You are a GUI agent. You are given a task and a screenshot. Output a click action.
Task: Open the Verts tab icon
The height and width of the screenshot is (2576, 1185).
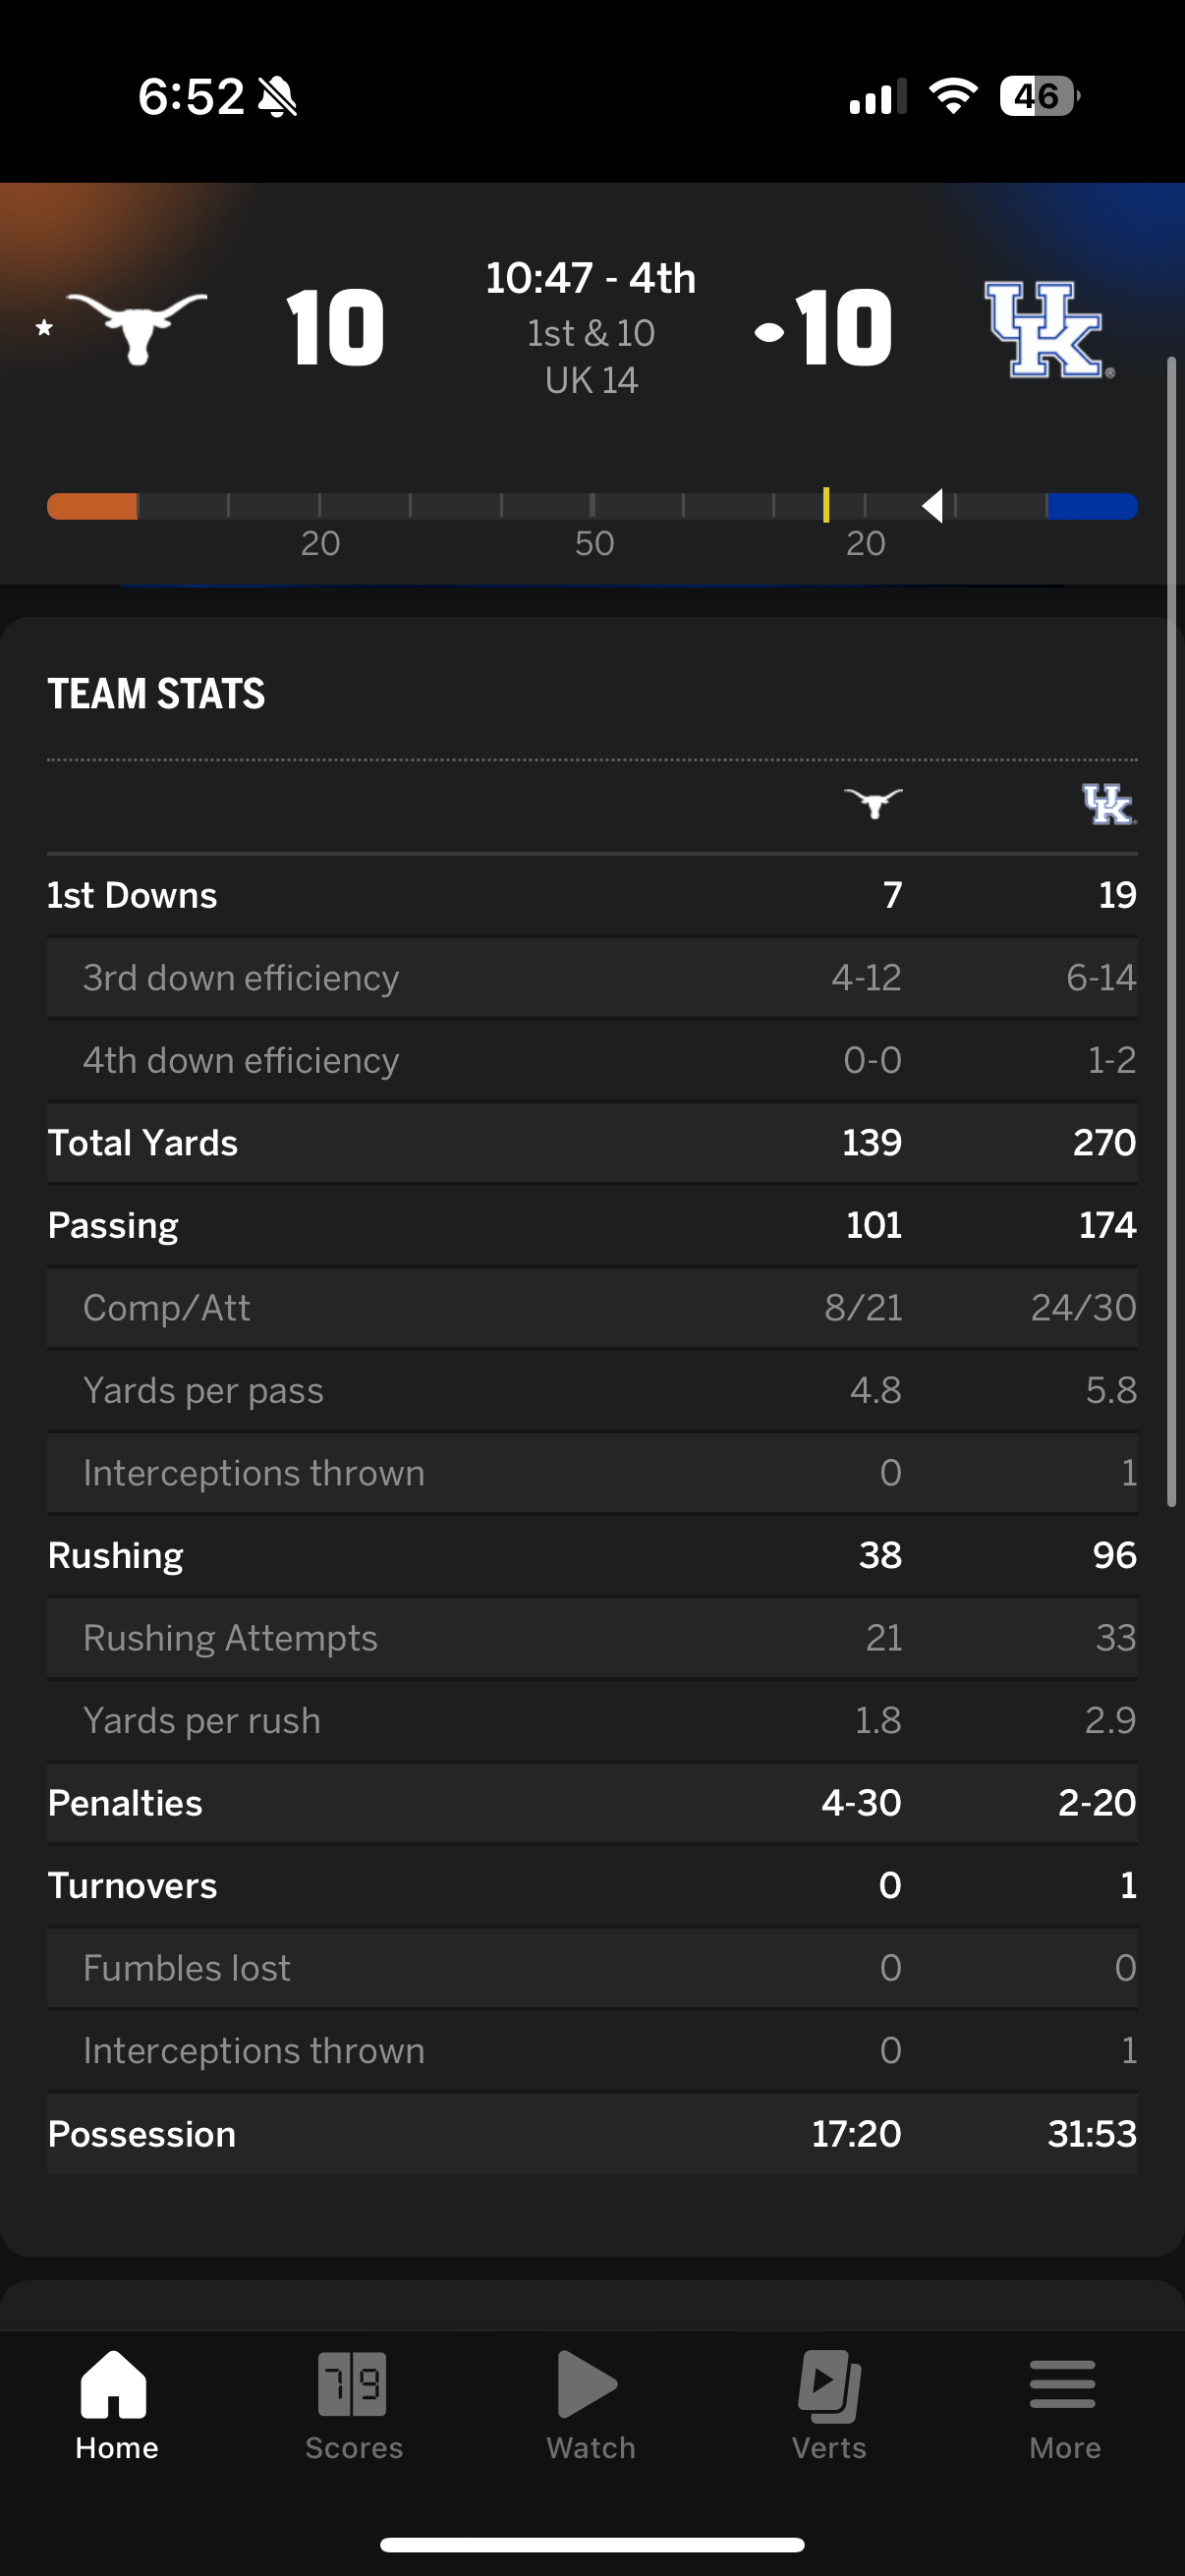pyautogui.click(x=829, y=2385)
